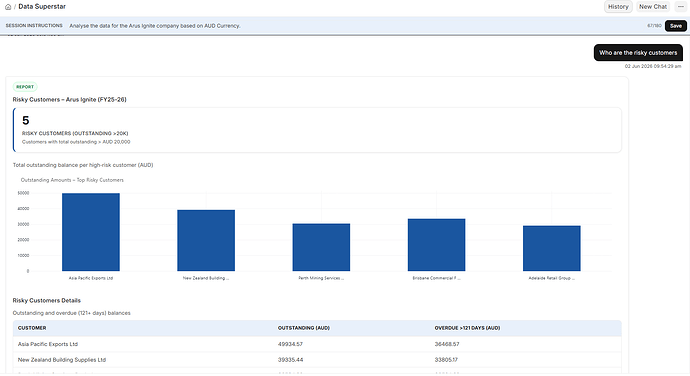Select New Zealand Building Supplies Ltd table cell
This screenshot has width=690, height=376.
pyautogui.click(x=62, y=360)
